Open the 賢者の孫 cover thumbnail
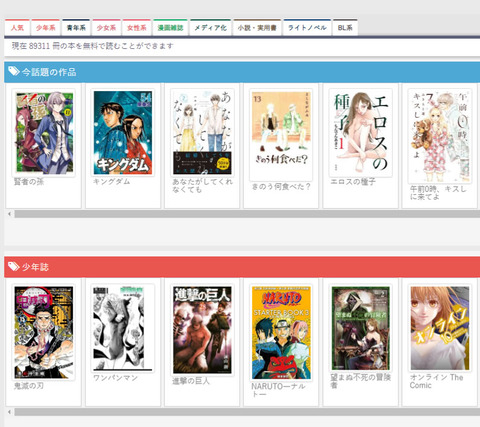The image size is (480, 427). tap(44, 133)
